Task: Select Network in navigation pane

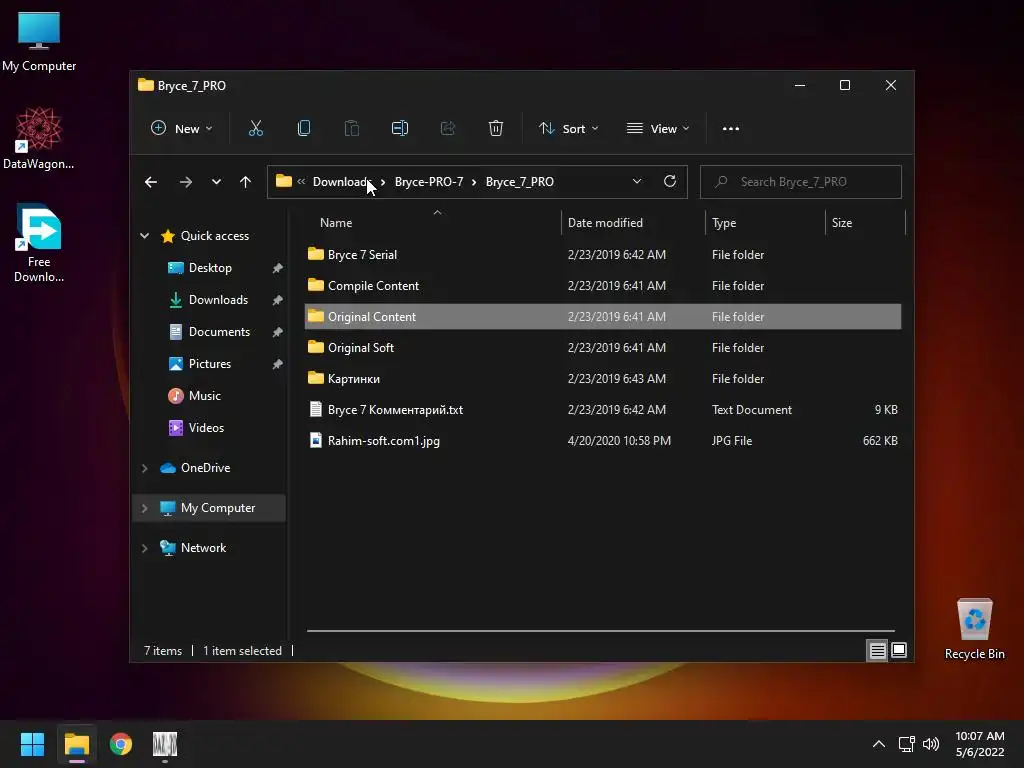Action: [x=203, y=548]
